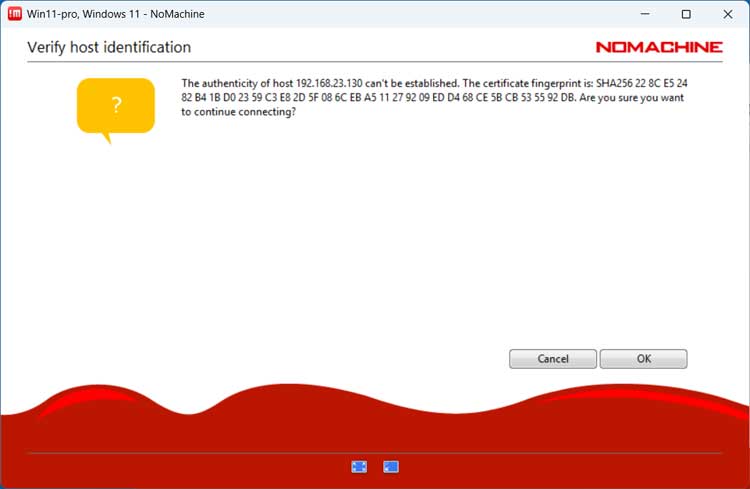Click the NoMachine app icon in title bar

tap(14, 14)
